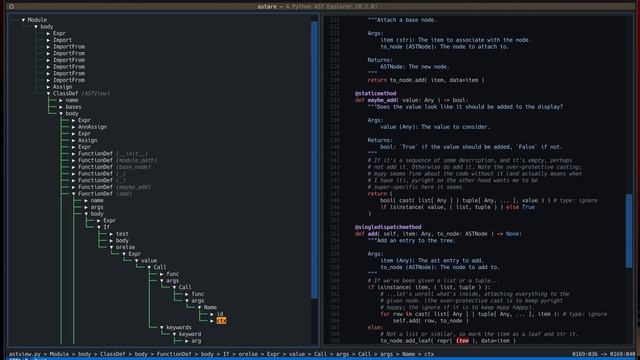
Task: Click the 0169:036 -> 0169:040 position indicator
Action: pyautogui.click(x=603, y=354)
